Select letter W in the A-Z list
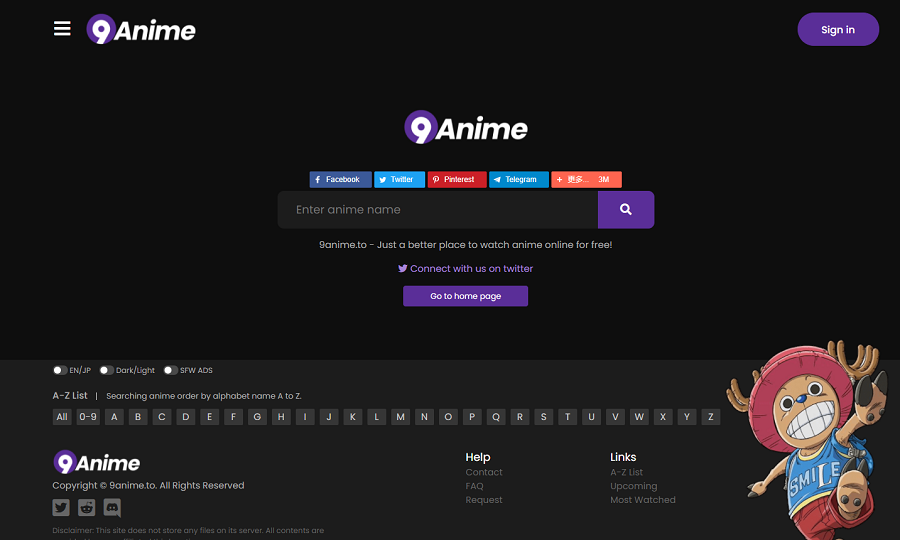900x540 pixels. pos(639,417)
